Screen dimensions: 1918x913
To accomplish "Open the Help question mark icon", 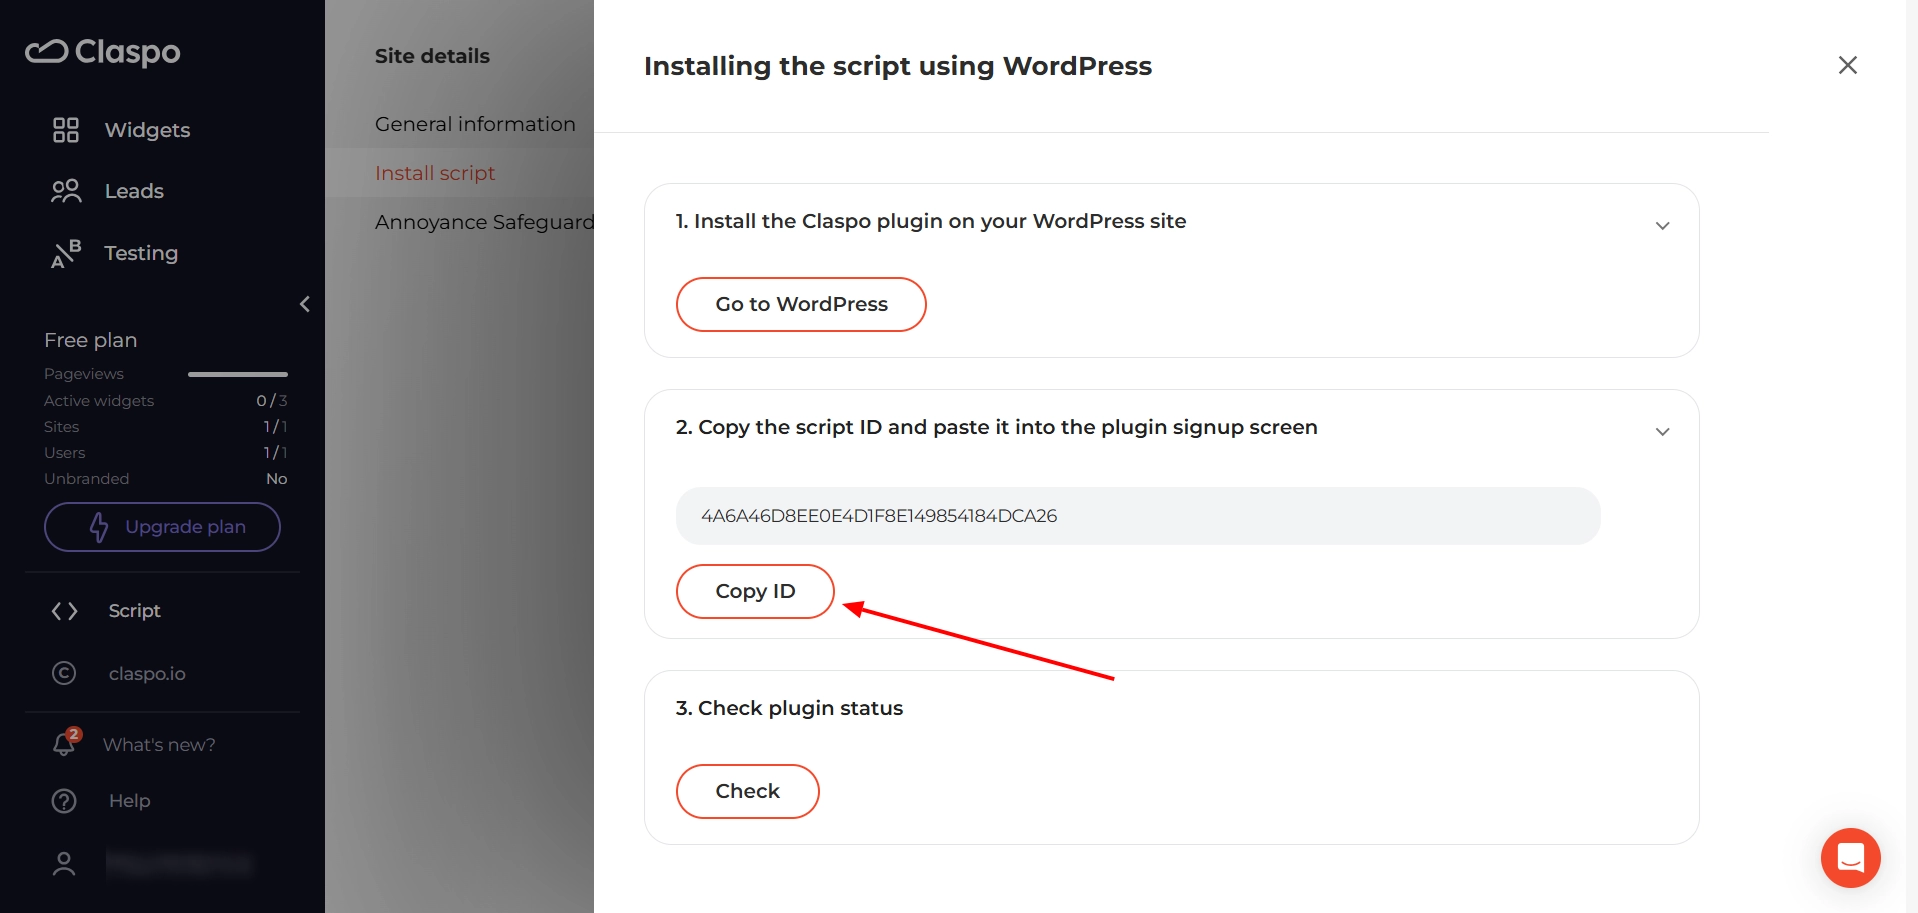I will (x=64, y=801).
